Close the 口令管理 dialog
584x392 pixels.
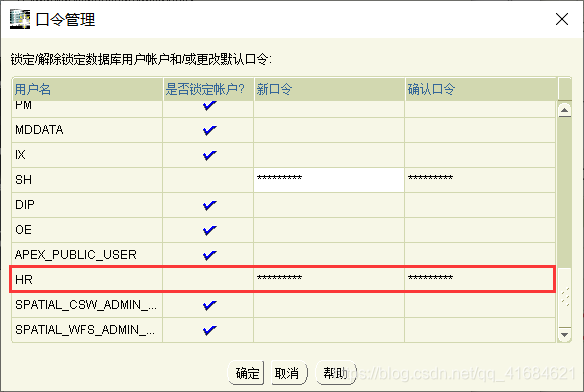(x=562, y=19)
